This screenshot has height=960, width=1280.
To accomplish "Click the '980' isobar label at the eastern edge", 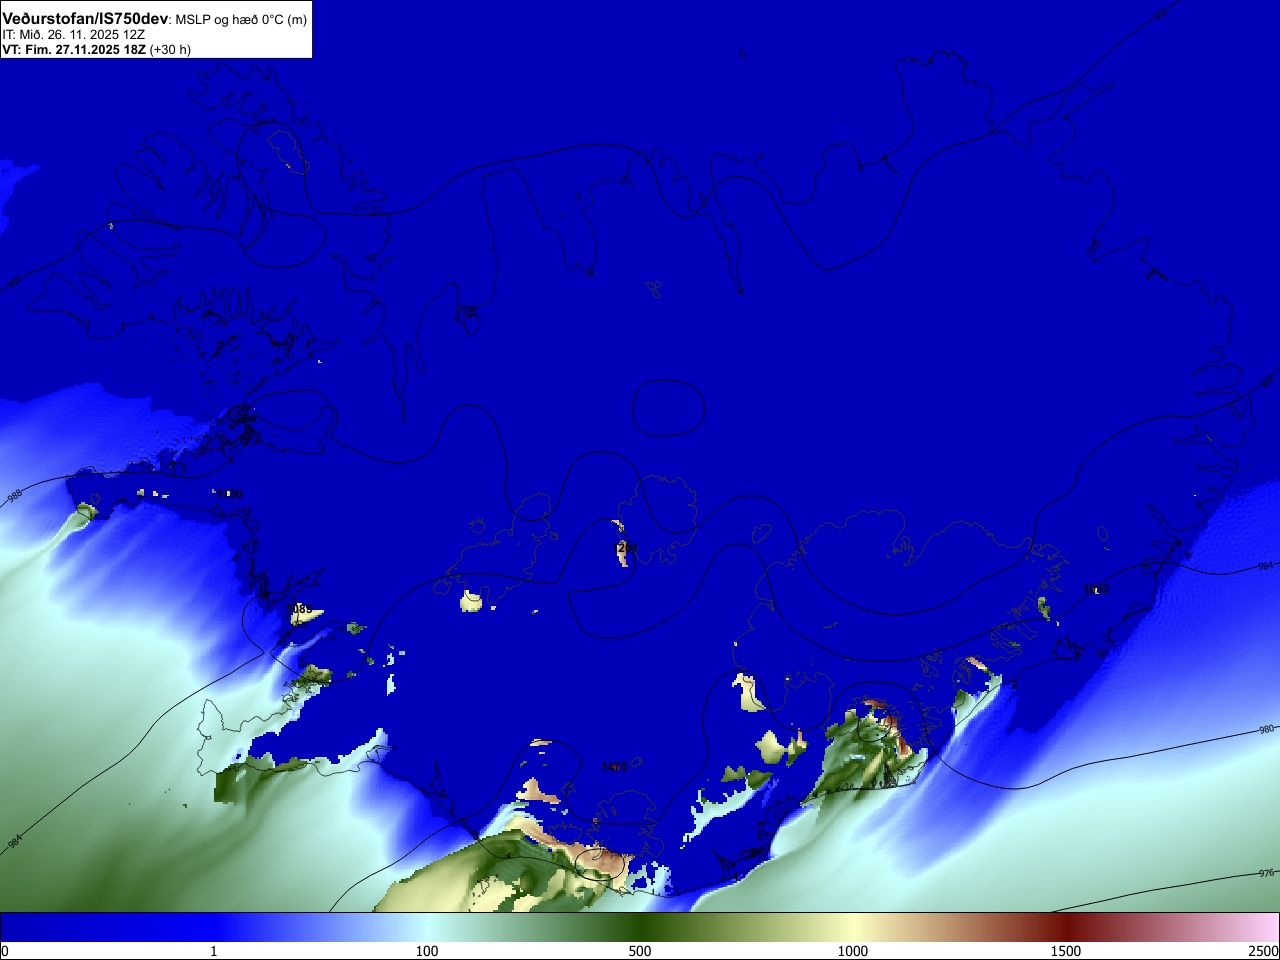I will click(x=1267, y=730).
